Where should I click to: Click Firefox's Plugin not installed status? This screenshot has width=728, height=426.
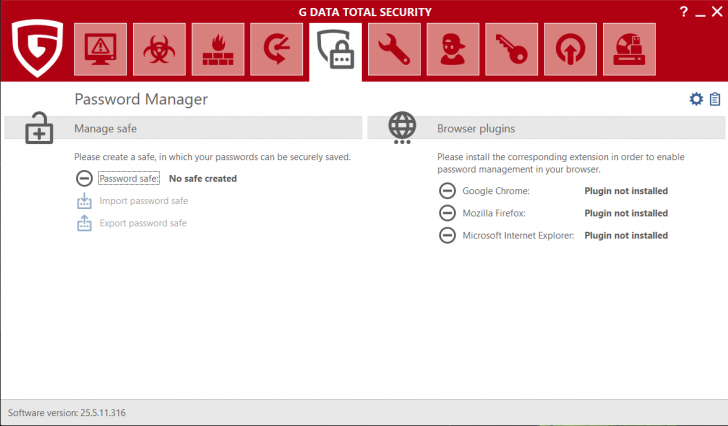(x=626, y=213)
